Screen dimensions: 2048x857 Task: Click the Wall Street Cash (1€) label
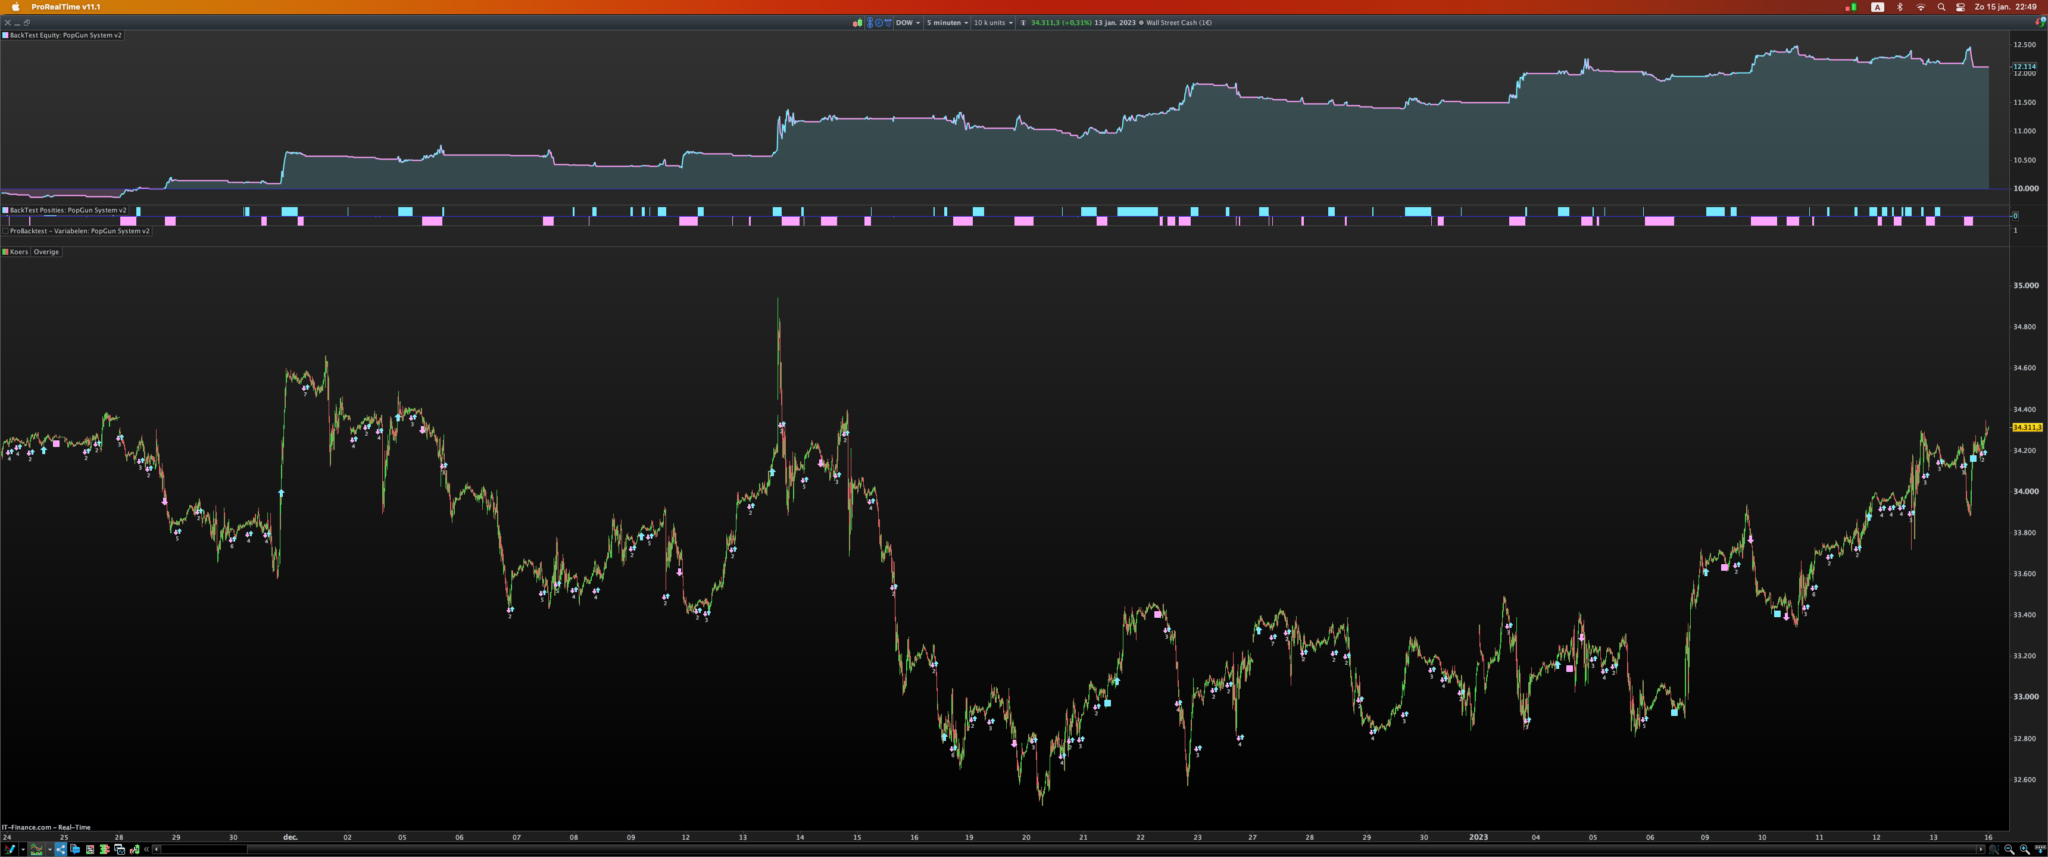click(x=1179, y=22)
